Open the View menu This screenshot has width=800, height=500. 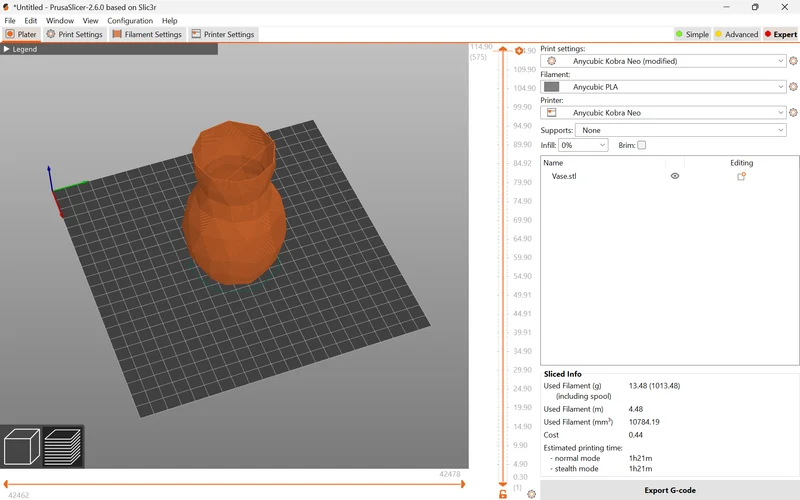(x=90, y=20)
